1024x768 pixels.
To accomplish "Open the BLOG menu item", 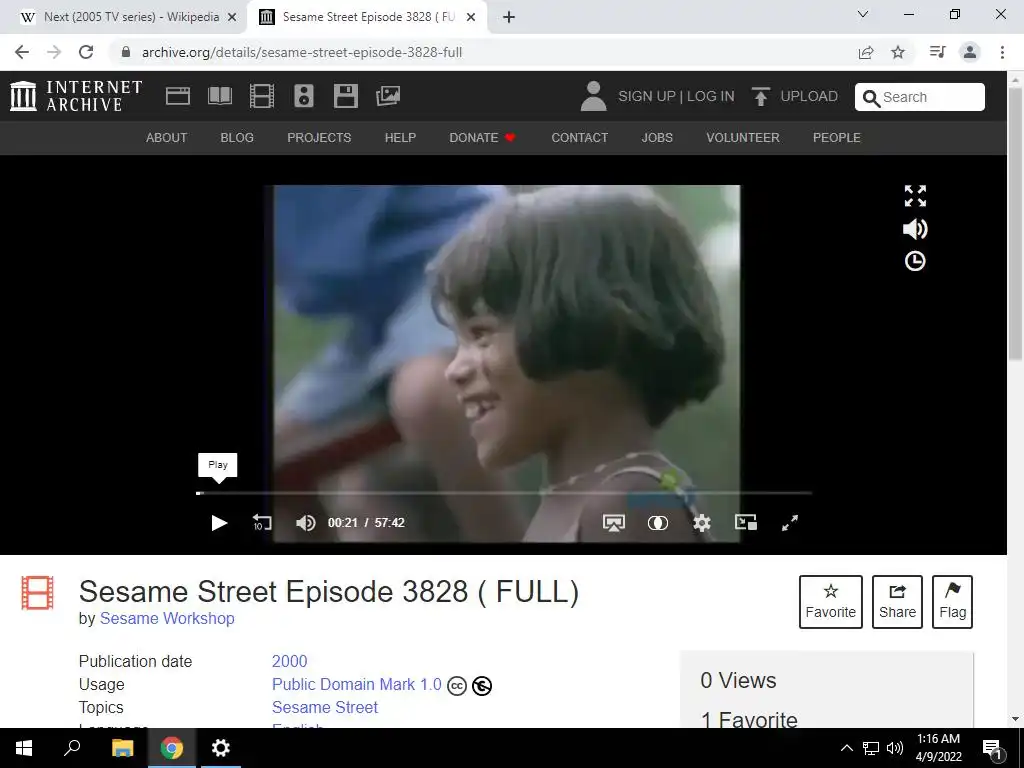I will pos(237,138).
